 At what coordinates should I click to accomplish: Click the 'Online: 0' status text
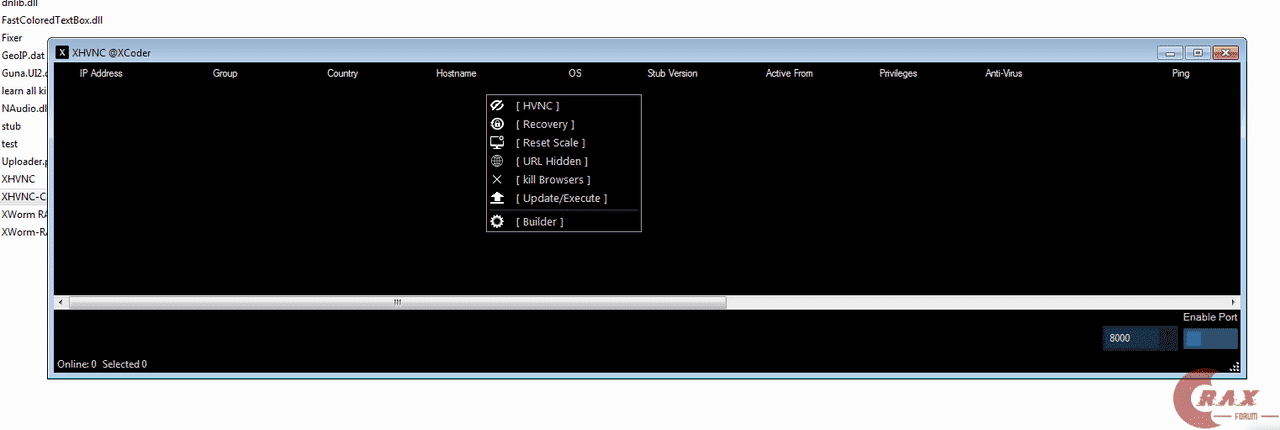77,364
